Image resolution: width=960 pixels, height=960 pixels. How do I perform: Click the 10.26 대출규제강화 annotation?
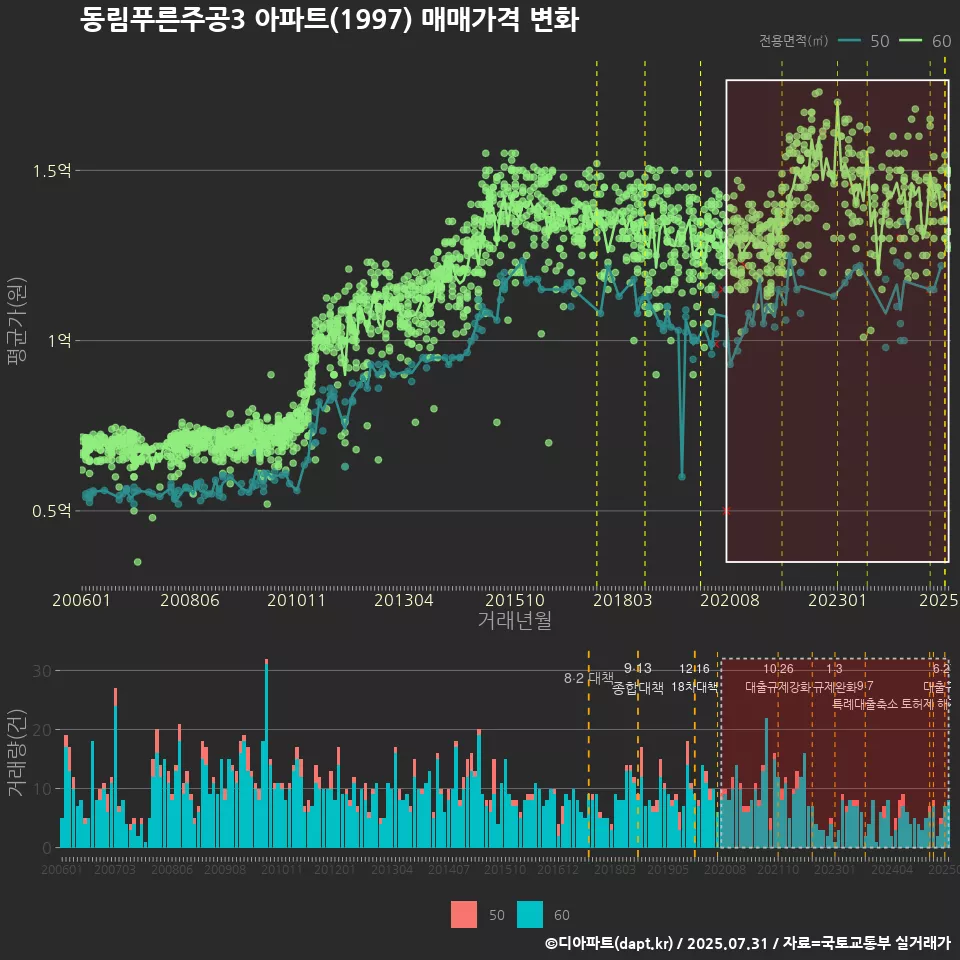[778, 678]
